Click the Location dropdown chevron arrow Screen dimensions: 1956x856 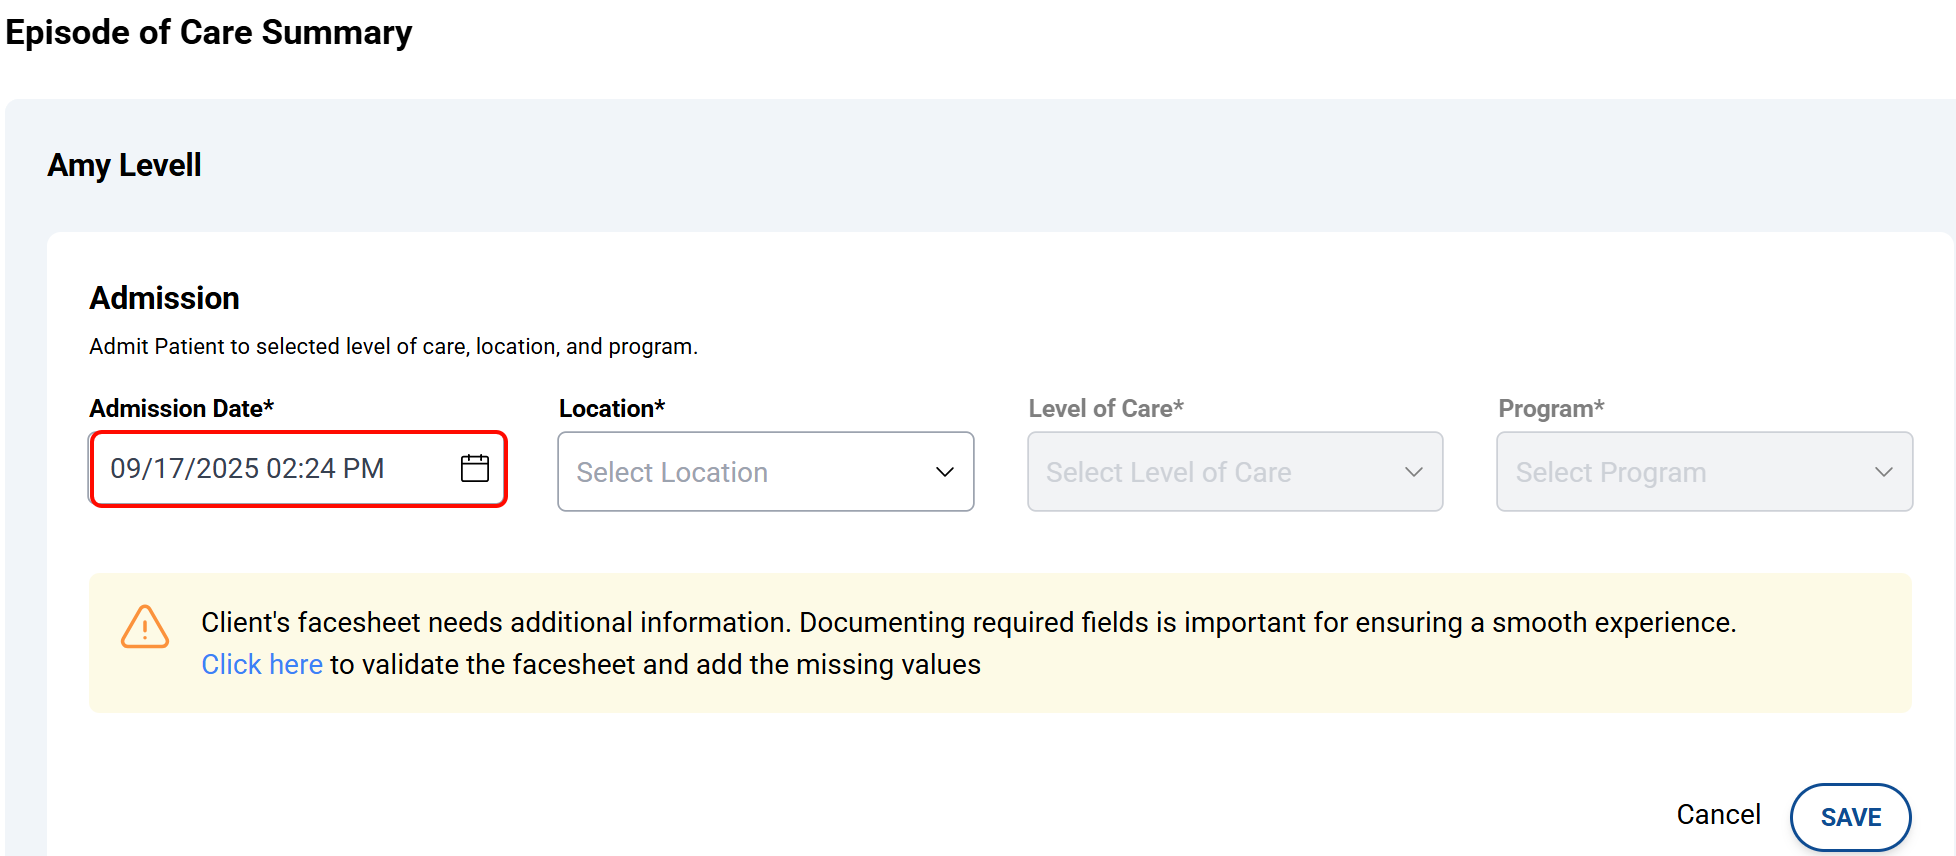point(944,472)
